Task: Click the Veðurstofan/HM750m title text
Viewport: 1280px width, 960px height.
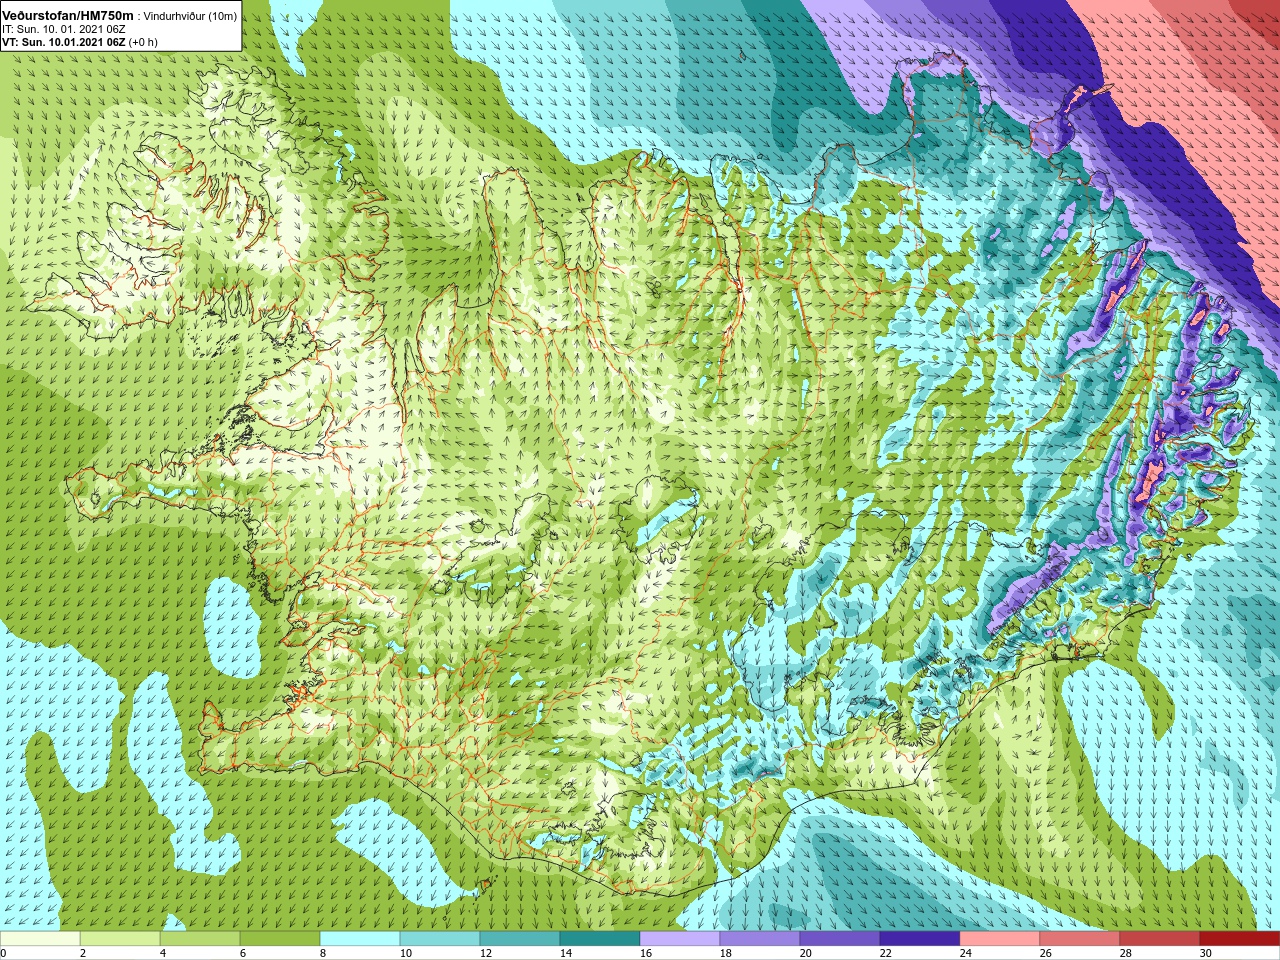Action: (67, 15)
